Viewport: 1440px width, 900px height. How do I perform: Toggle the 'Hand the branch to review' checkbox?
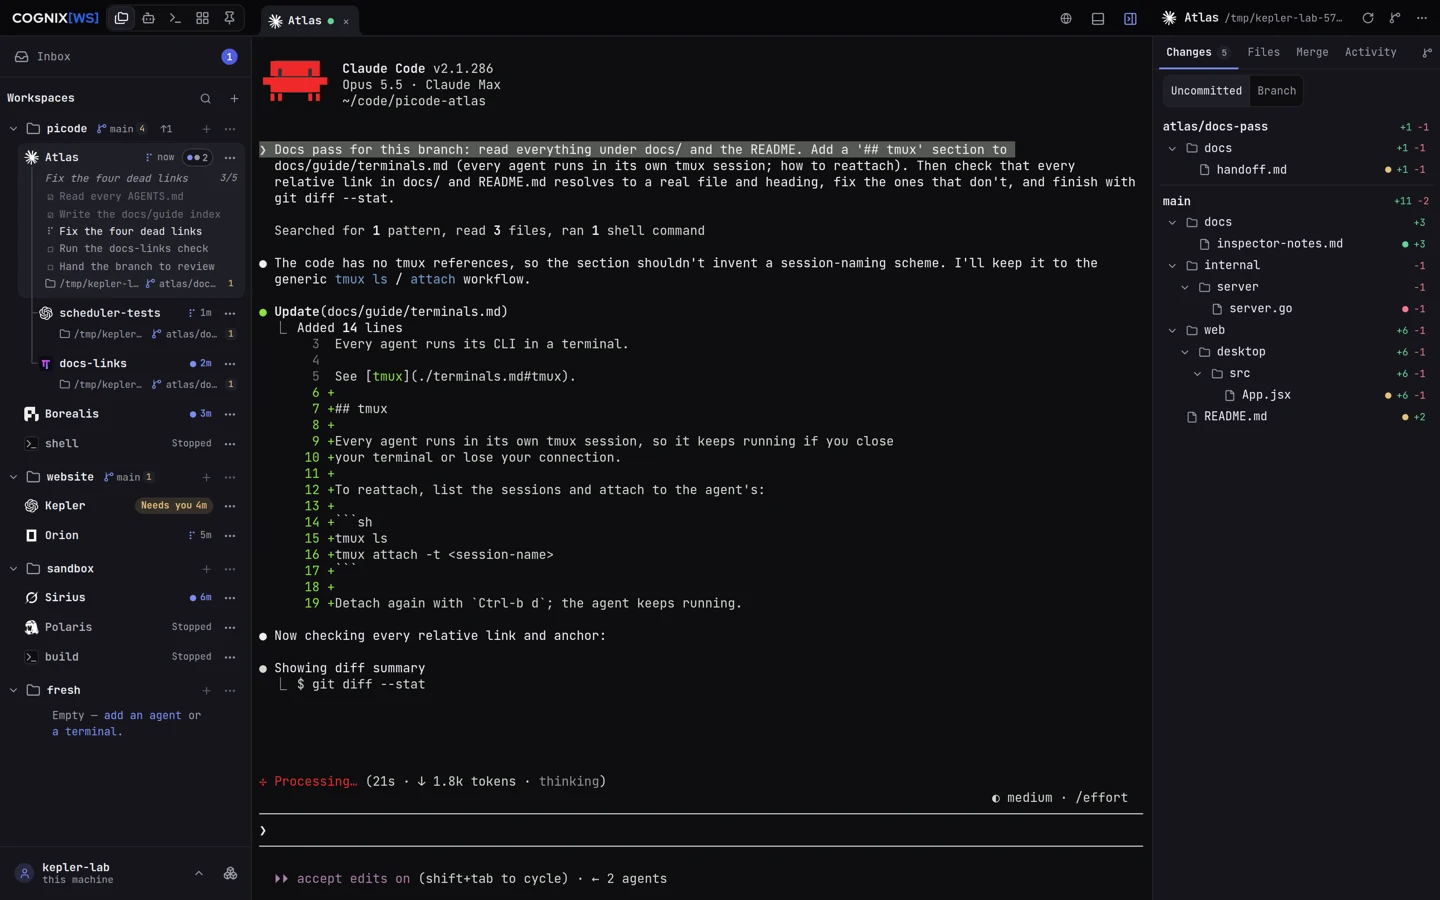[50, 267]
